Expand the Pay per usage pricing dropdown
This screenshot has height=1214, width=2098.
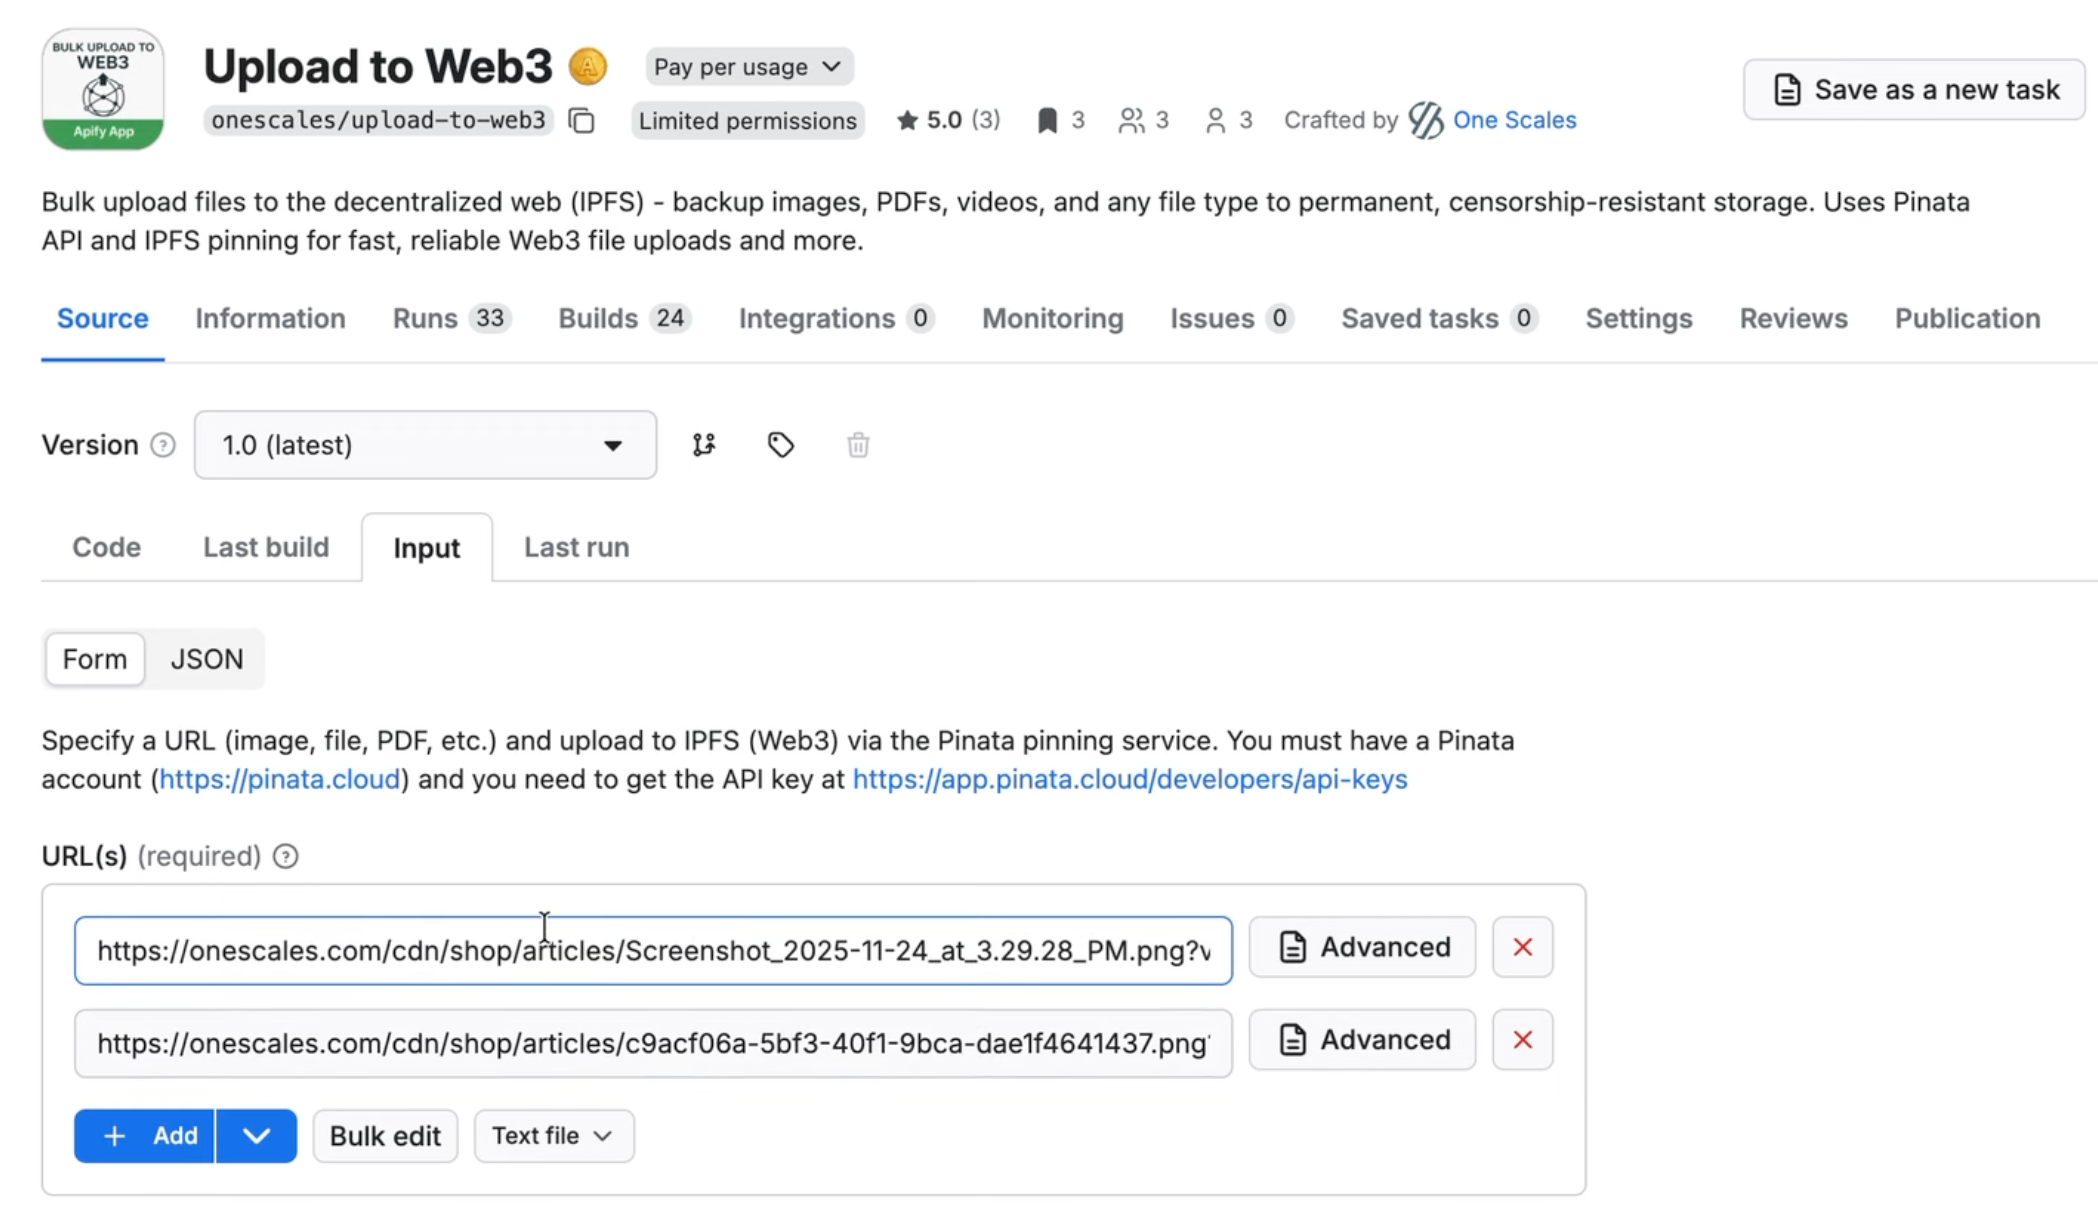(748, 66)
